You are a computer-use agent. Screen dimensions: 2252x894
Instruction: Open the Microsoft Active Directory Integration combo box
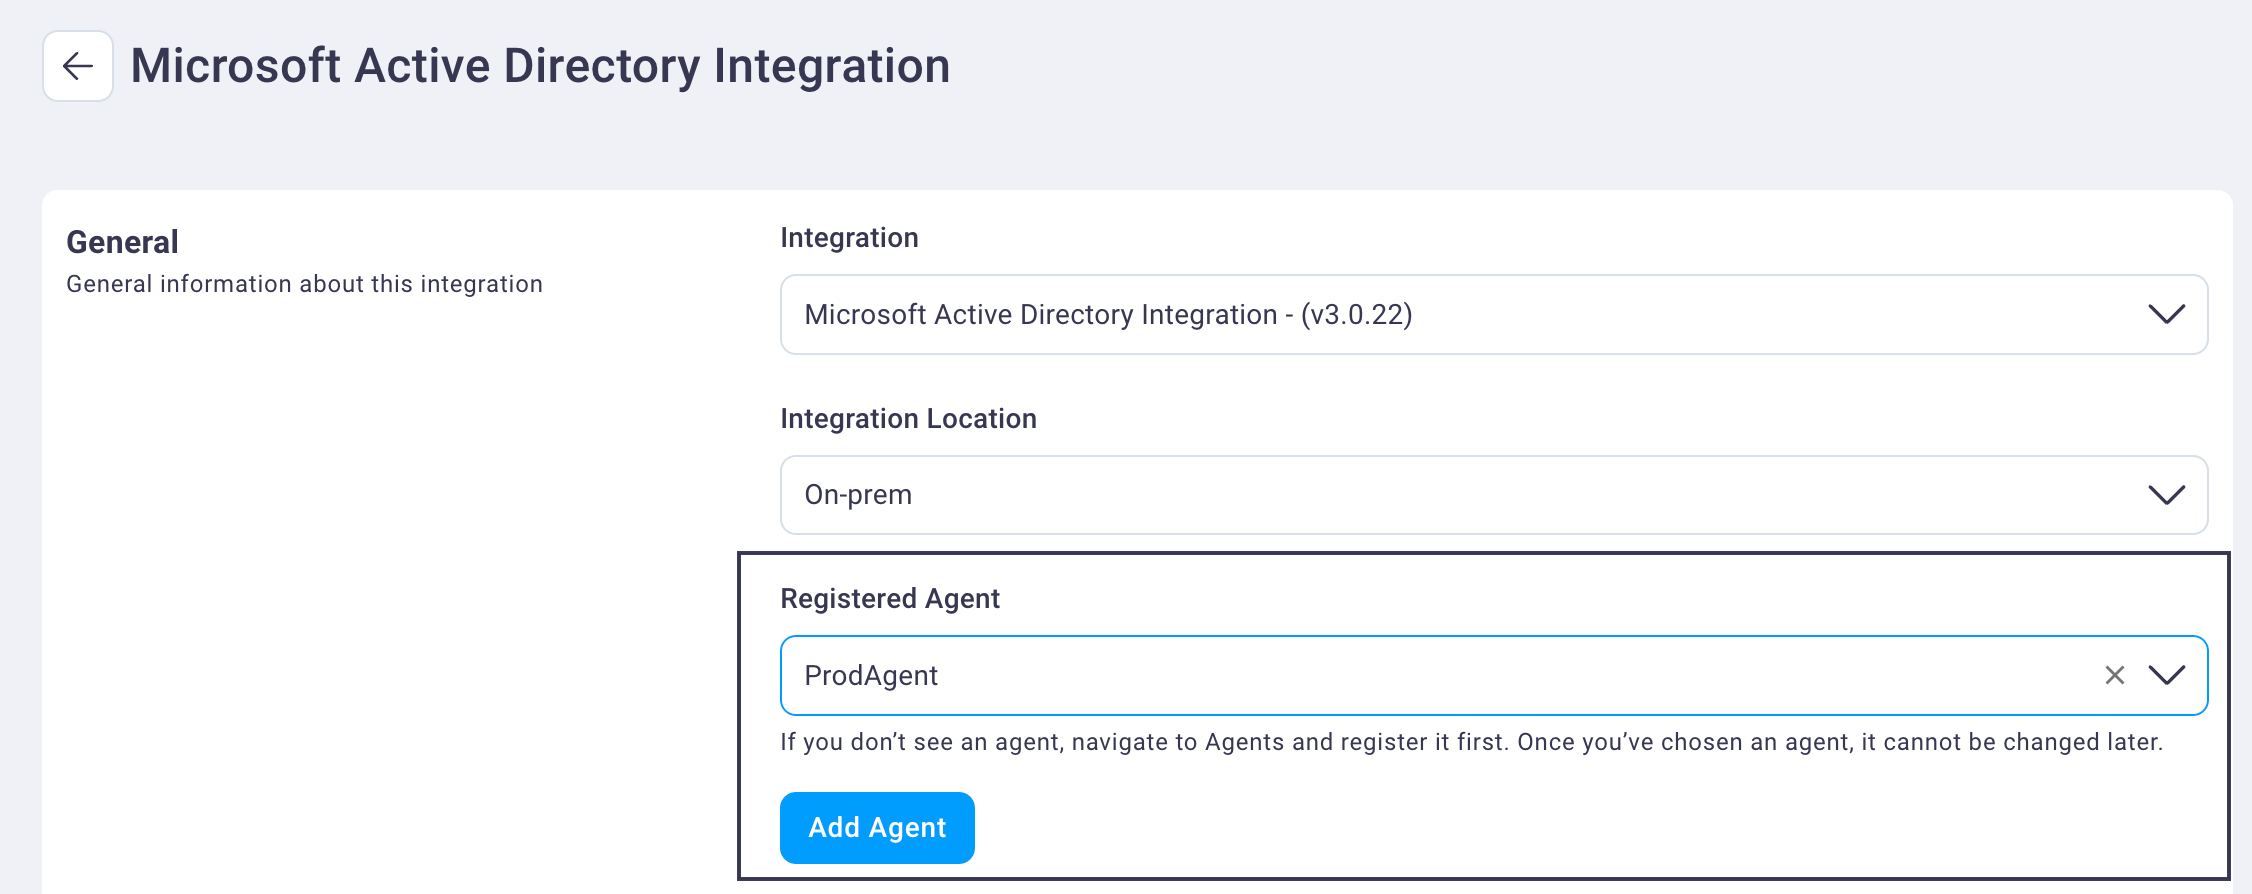coord(1494,314)
